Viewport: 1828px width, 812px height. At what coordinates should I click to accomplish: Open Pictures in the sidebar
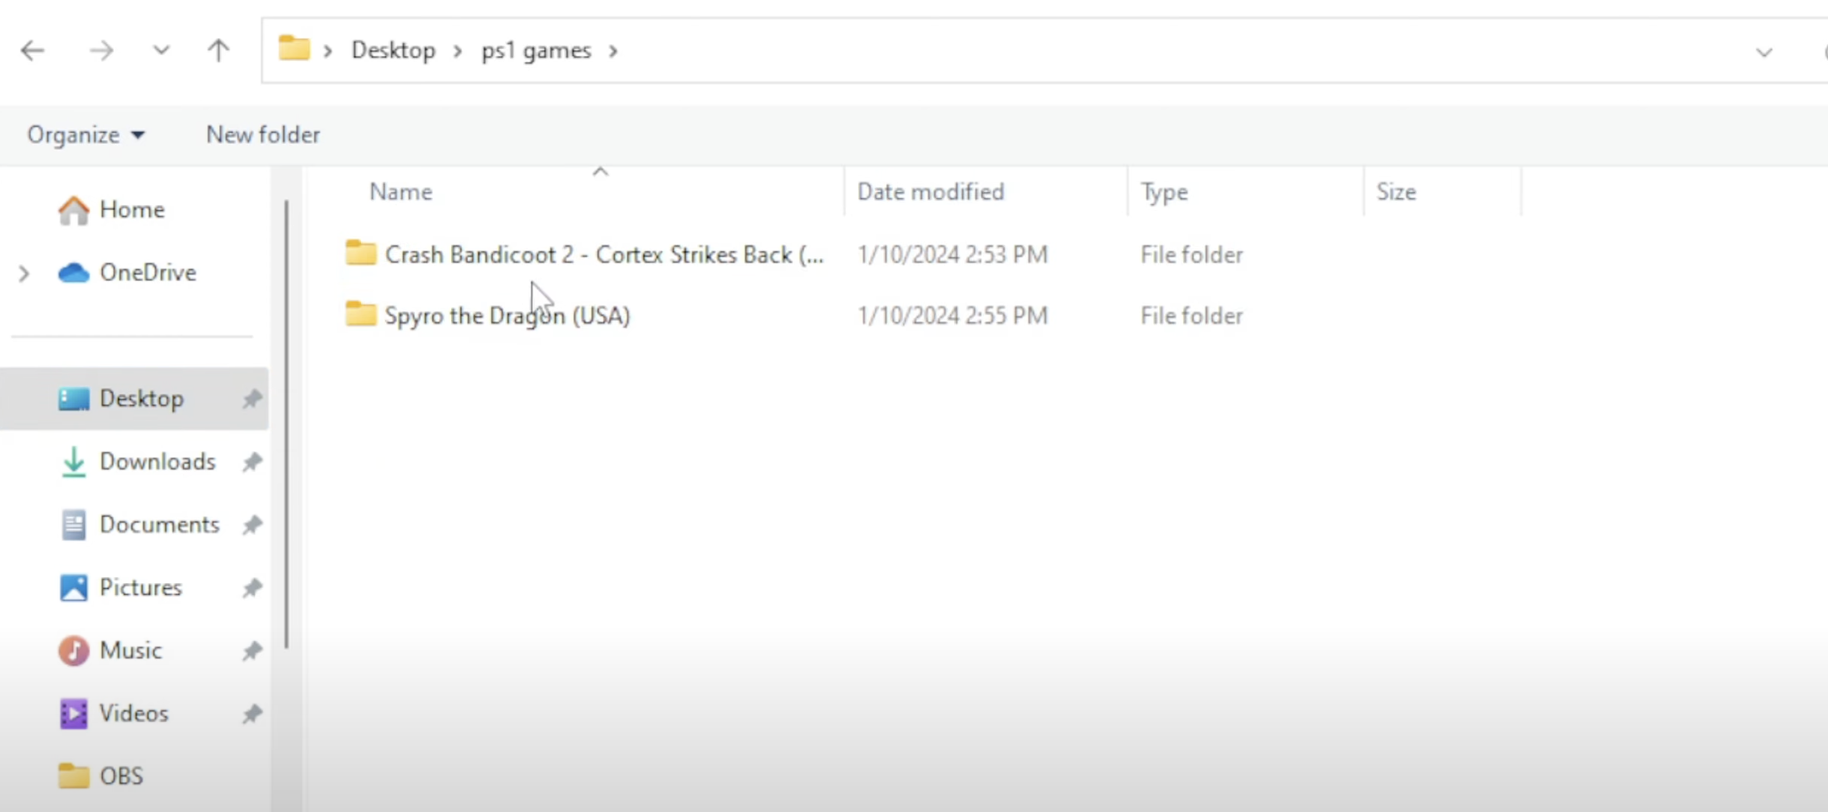(140, 587)
